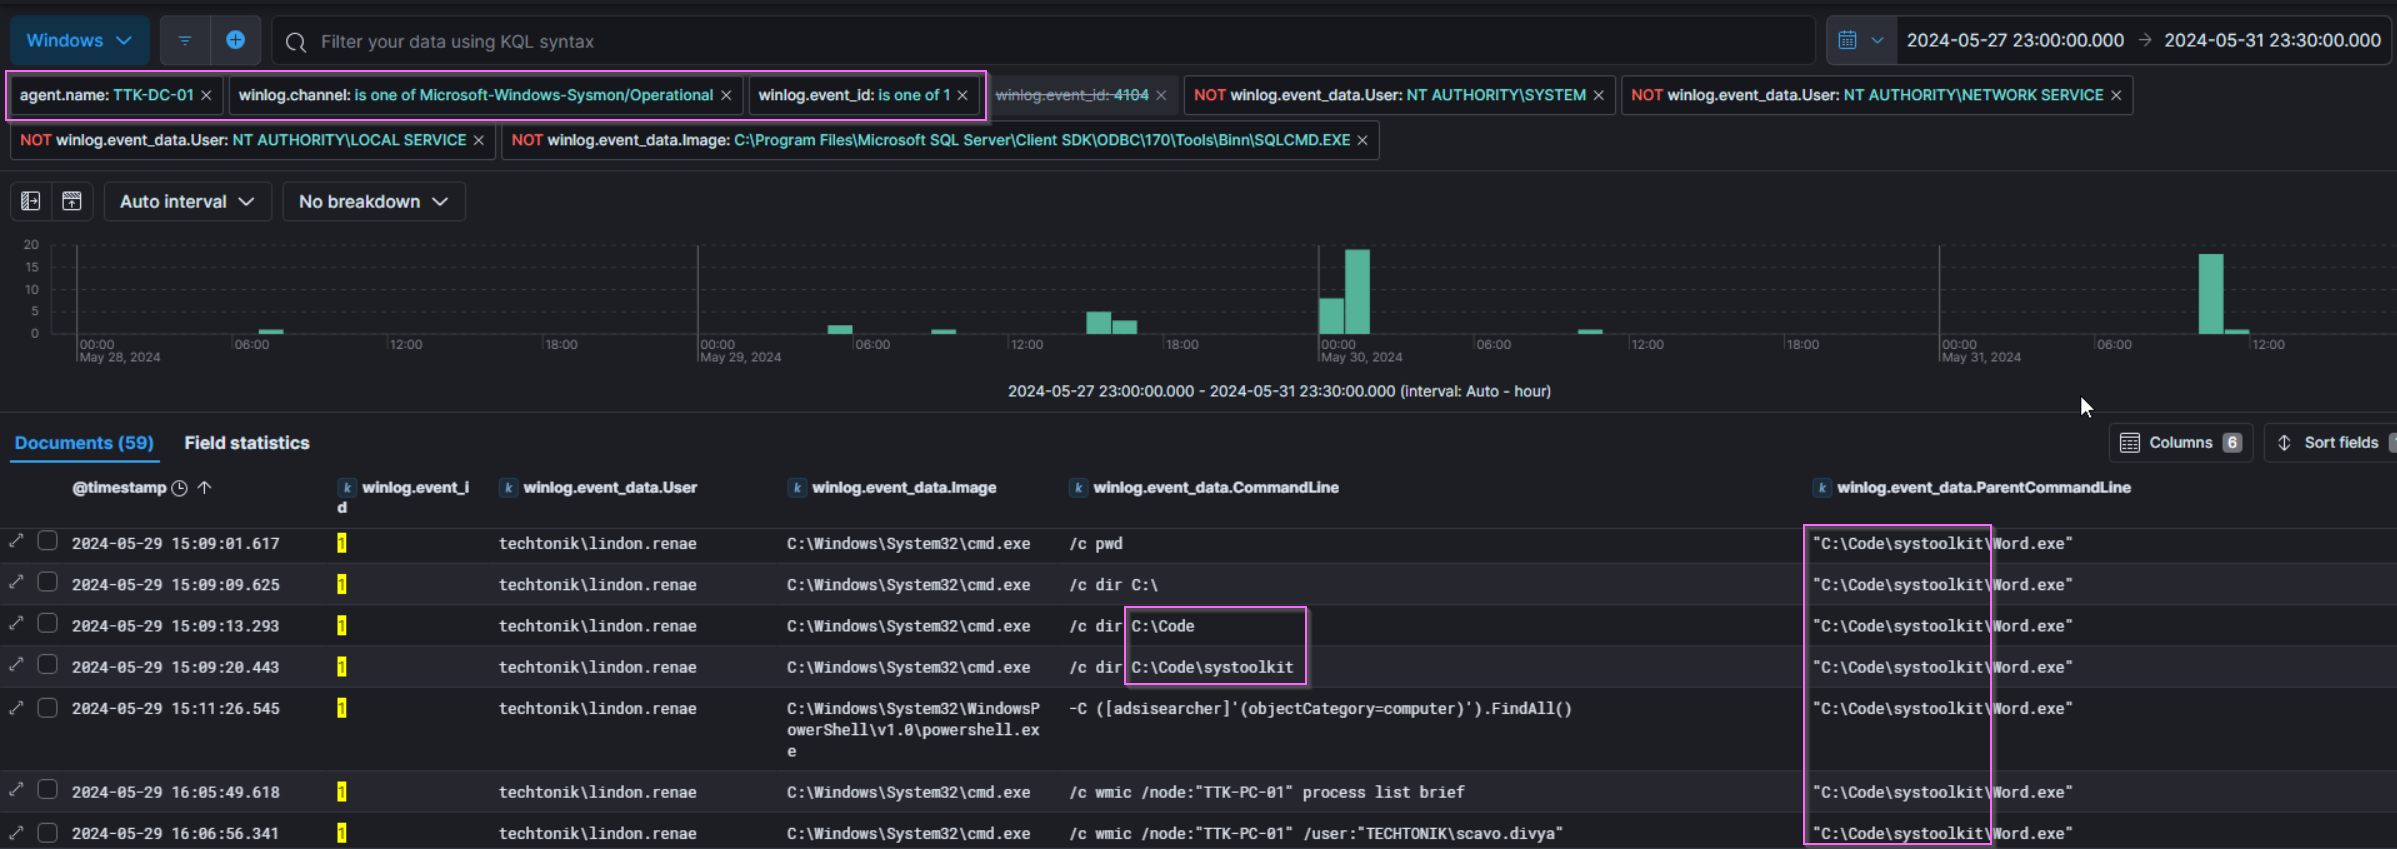
Task: Open the calendar date quick menu
Action: tap(1860, 41)
